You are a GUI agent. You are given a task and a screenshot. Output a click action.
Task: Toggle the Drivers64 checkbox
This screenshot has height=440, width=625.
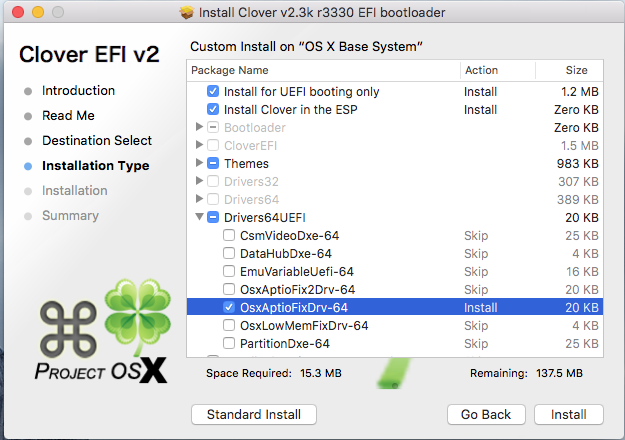point(213,199)
